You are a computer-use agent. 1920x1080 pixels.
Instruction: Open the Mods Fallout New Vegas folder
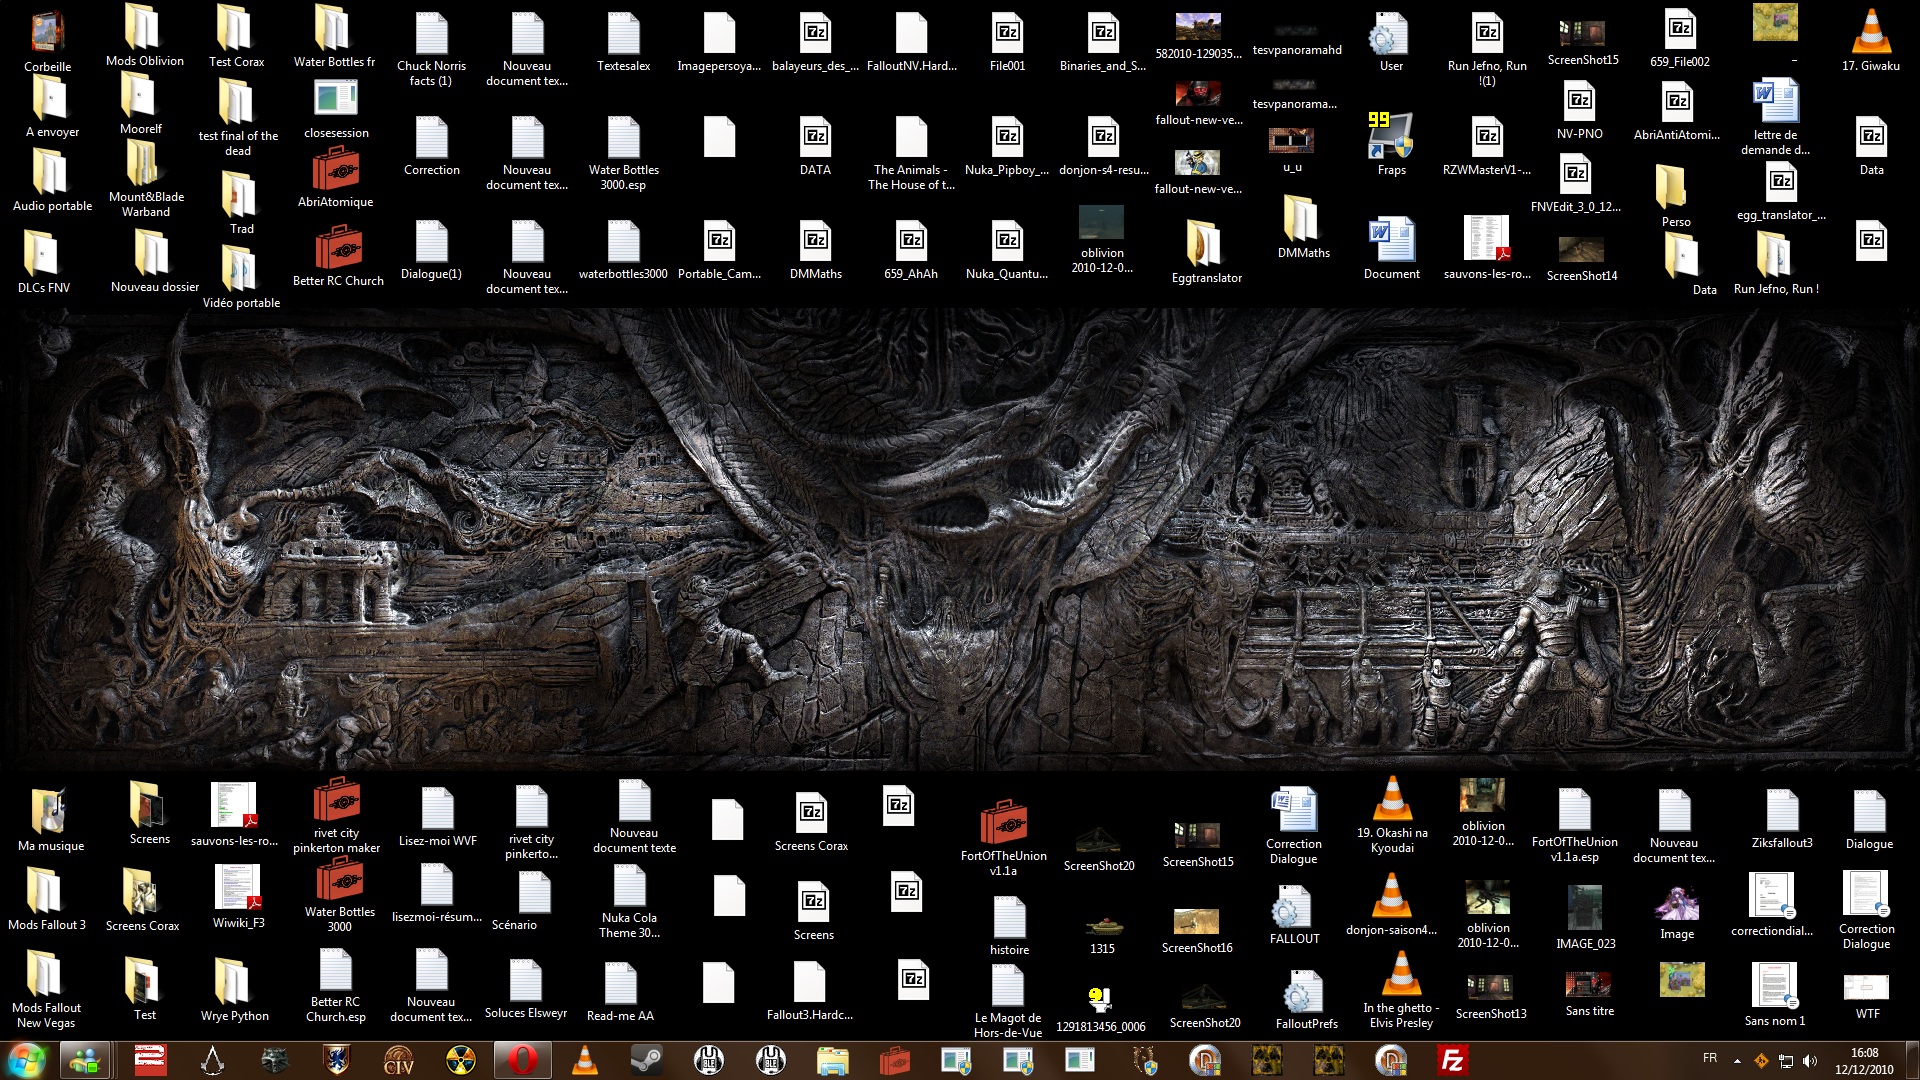[x=46, y=990]
